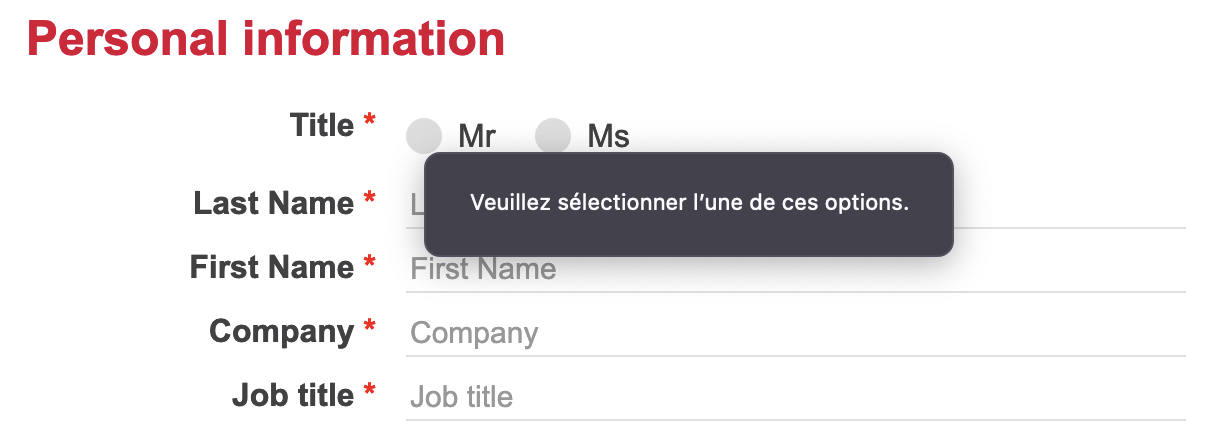This screenshot has width=1210, height=434.
Task: Click the 'Last Name' field label
Action: click(273, 203)
